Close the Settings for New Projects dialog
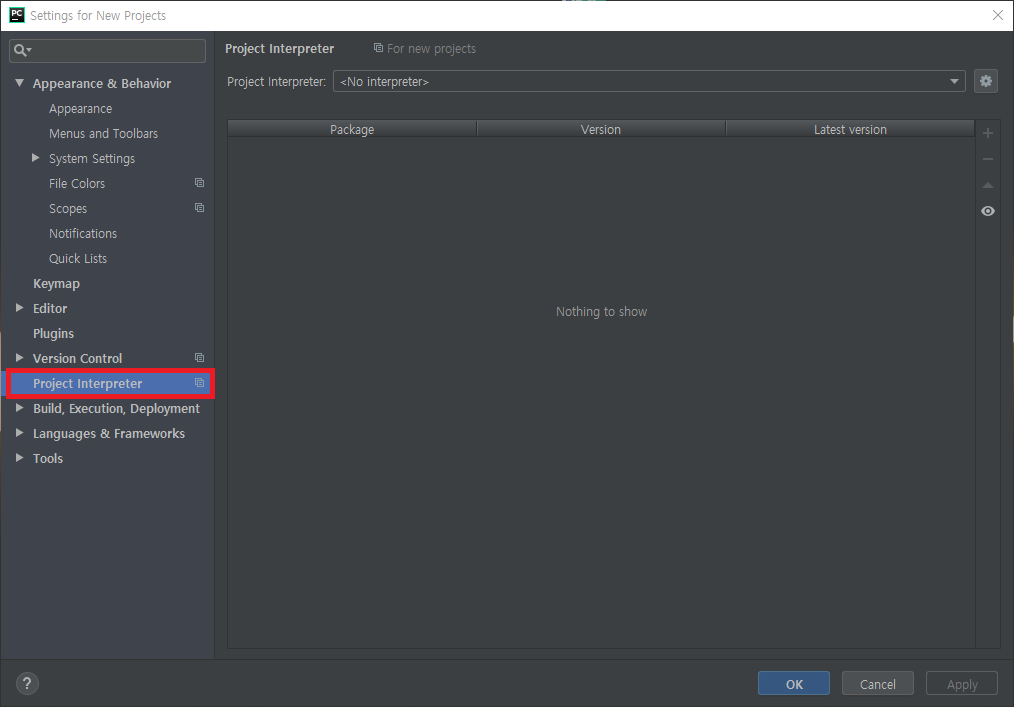 tap(997, 16)
